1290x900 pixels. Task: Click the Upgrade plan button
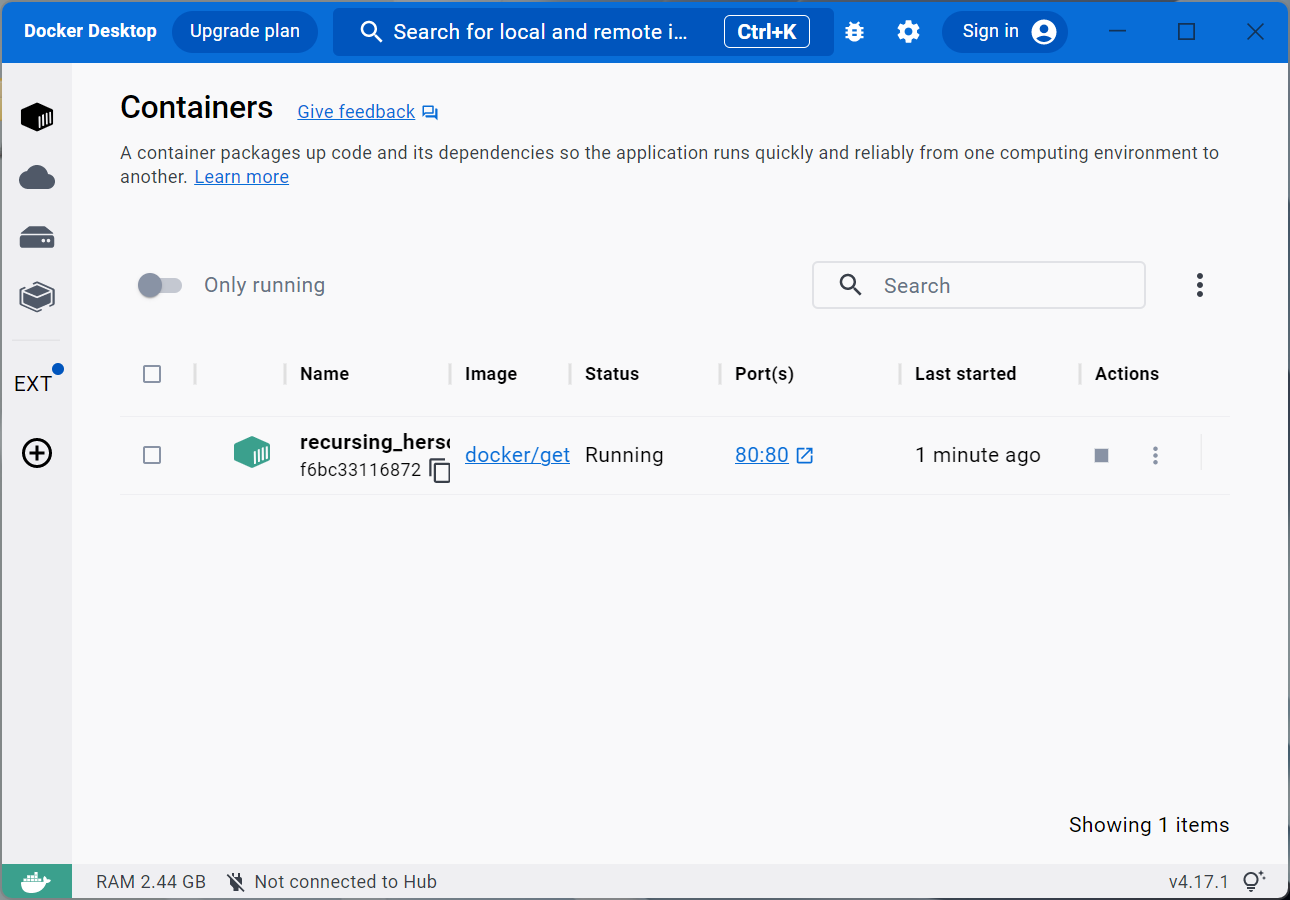click(x=245, y=32)
